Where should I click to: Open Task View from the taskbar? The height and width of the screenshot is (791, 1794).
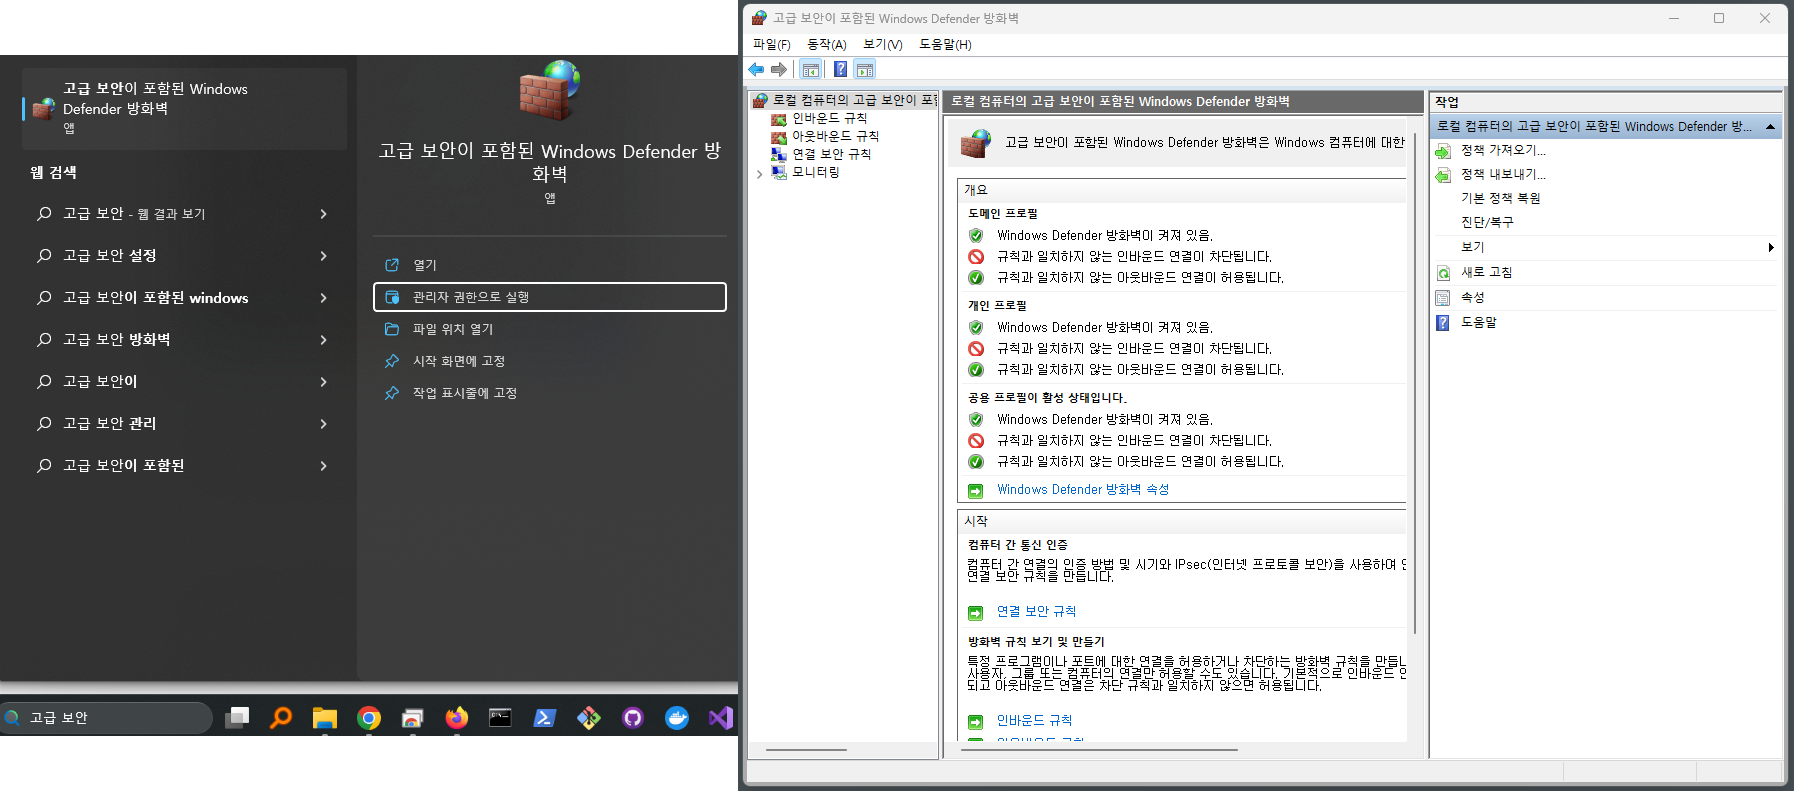[x=237, y=718]
